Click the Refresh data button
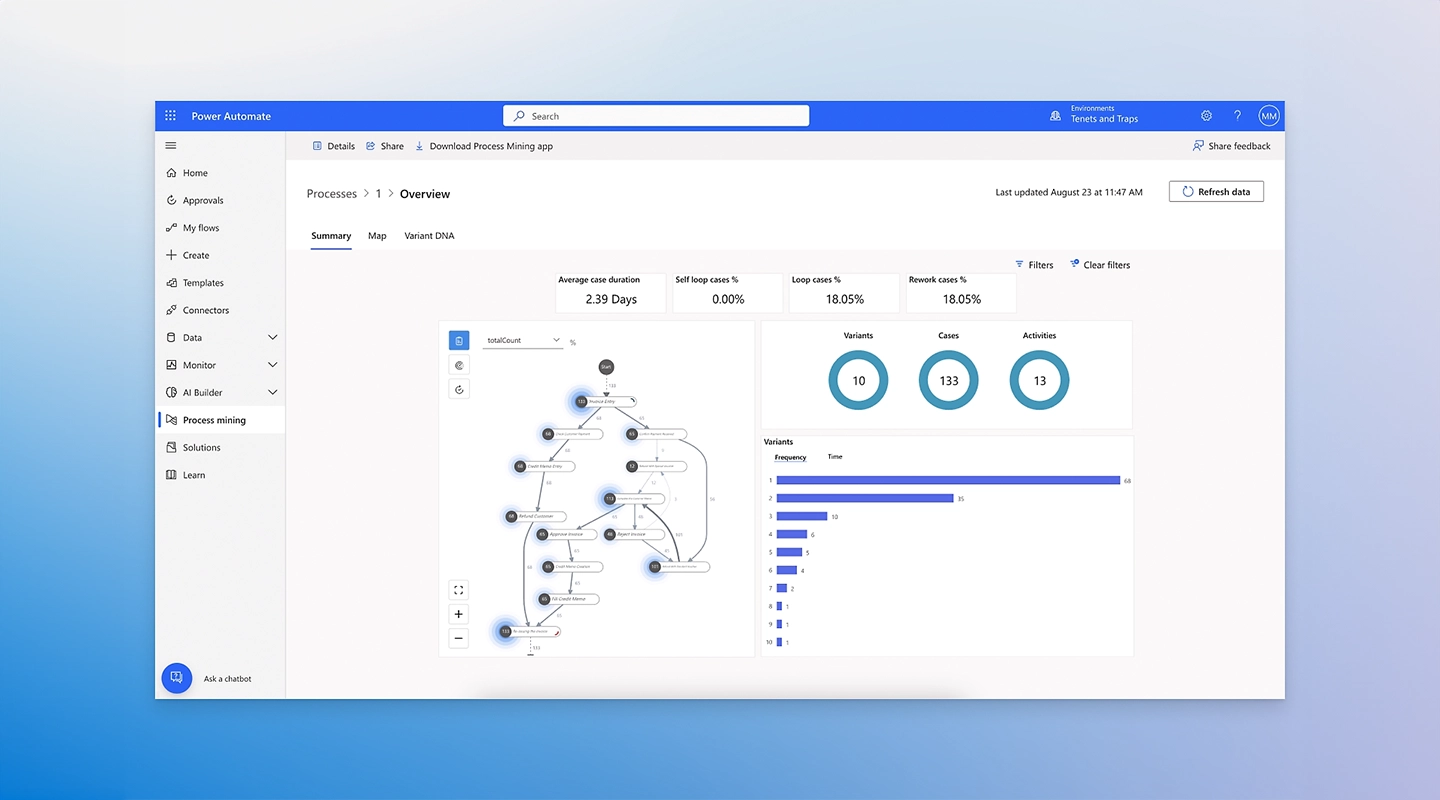This screenshot has height=800, width=1440. (x=1216, y=192)
